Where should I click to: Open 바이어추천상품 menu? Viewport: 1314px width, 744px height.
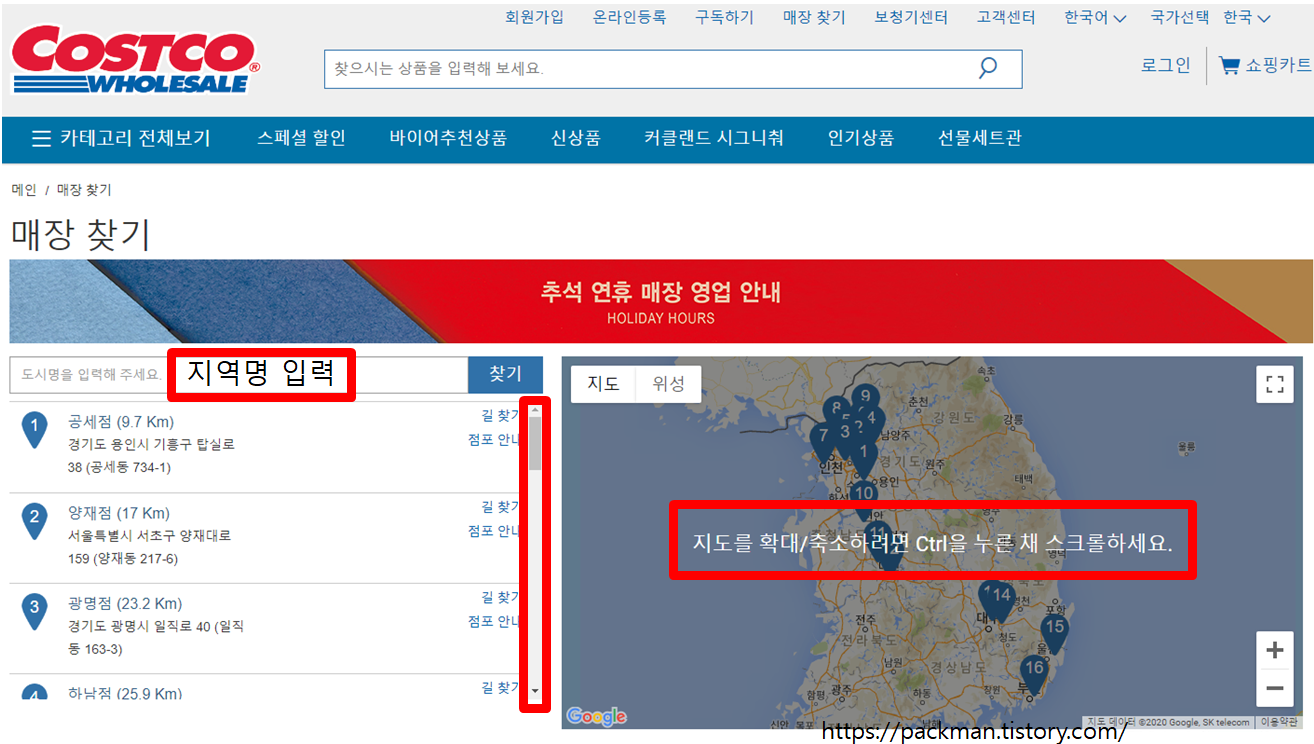click(448, 138)
